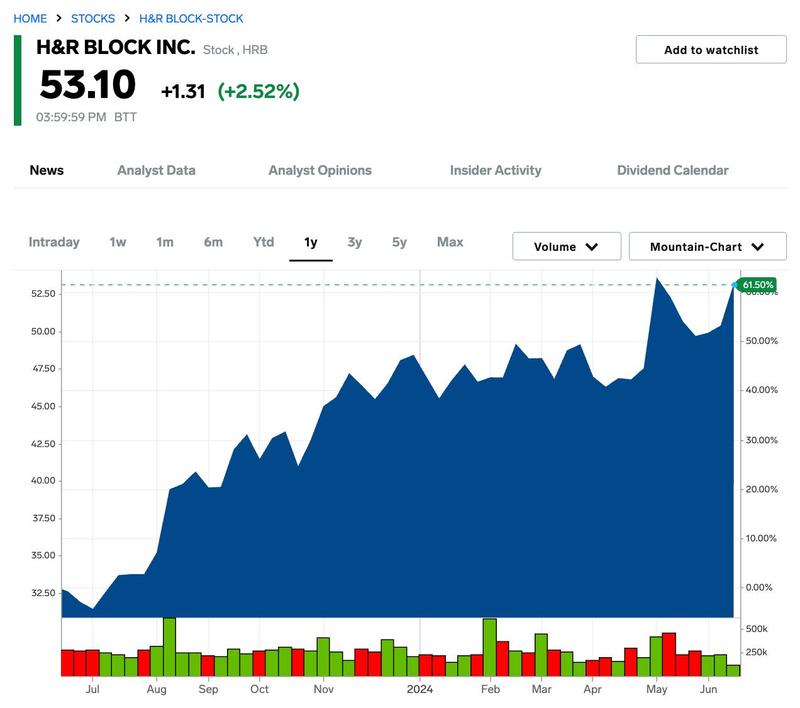Image resolution: width=800 pixels, height=708 pixels.
Task: Go to the HOME breadcrumb link
Action: pyautogui.click(x=30, y=18)
